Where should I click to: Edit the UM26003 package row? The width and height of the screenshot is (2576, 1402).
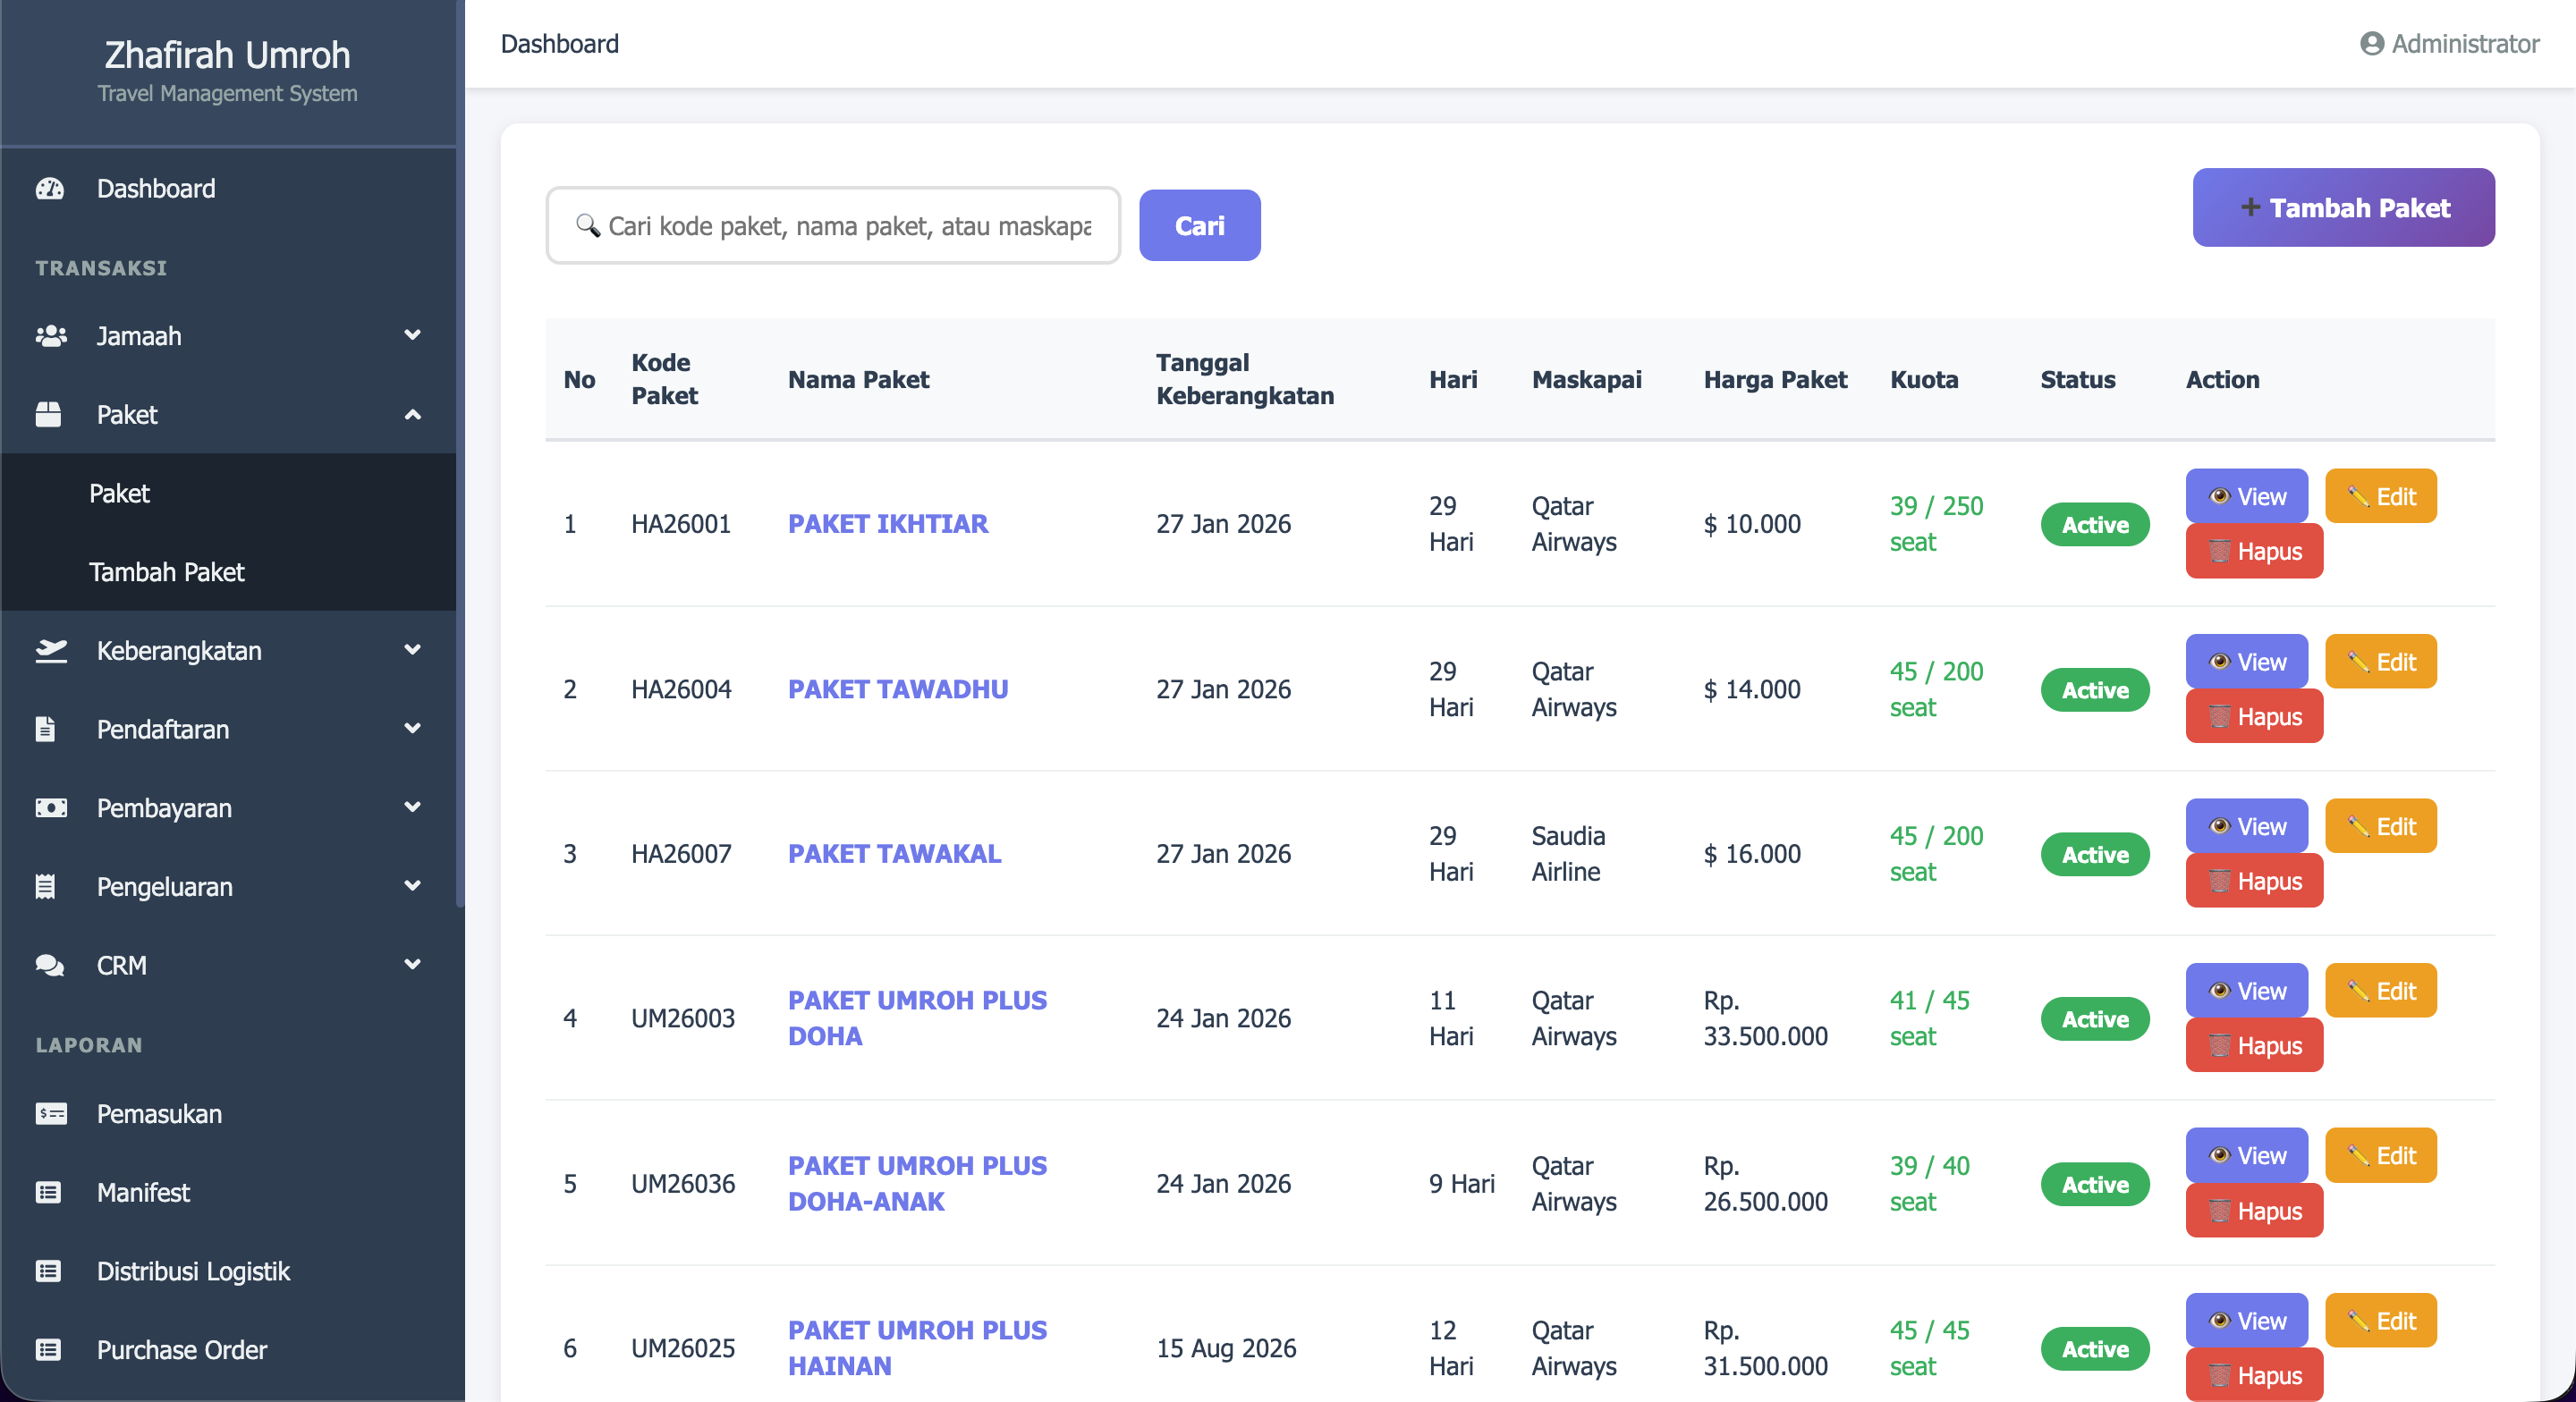(x=2380, y=990)
